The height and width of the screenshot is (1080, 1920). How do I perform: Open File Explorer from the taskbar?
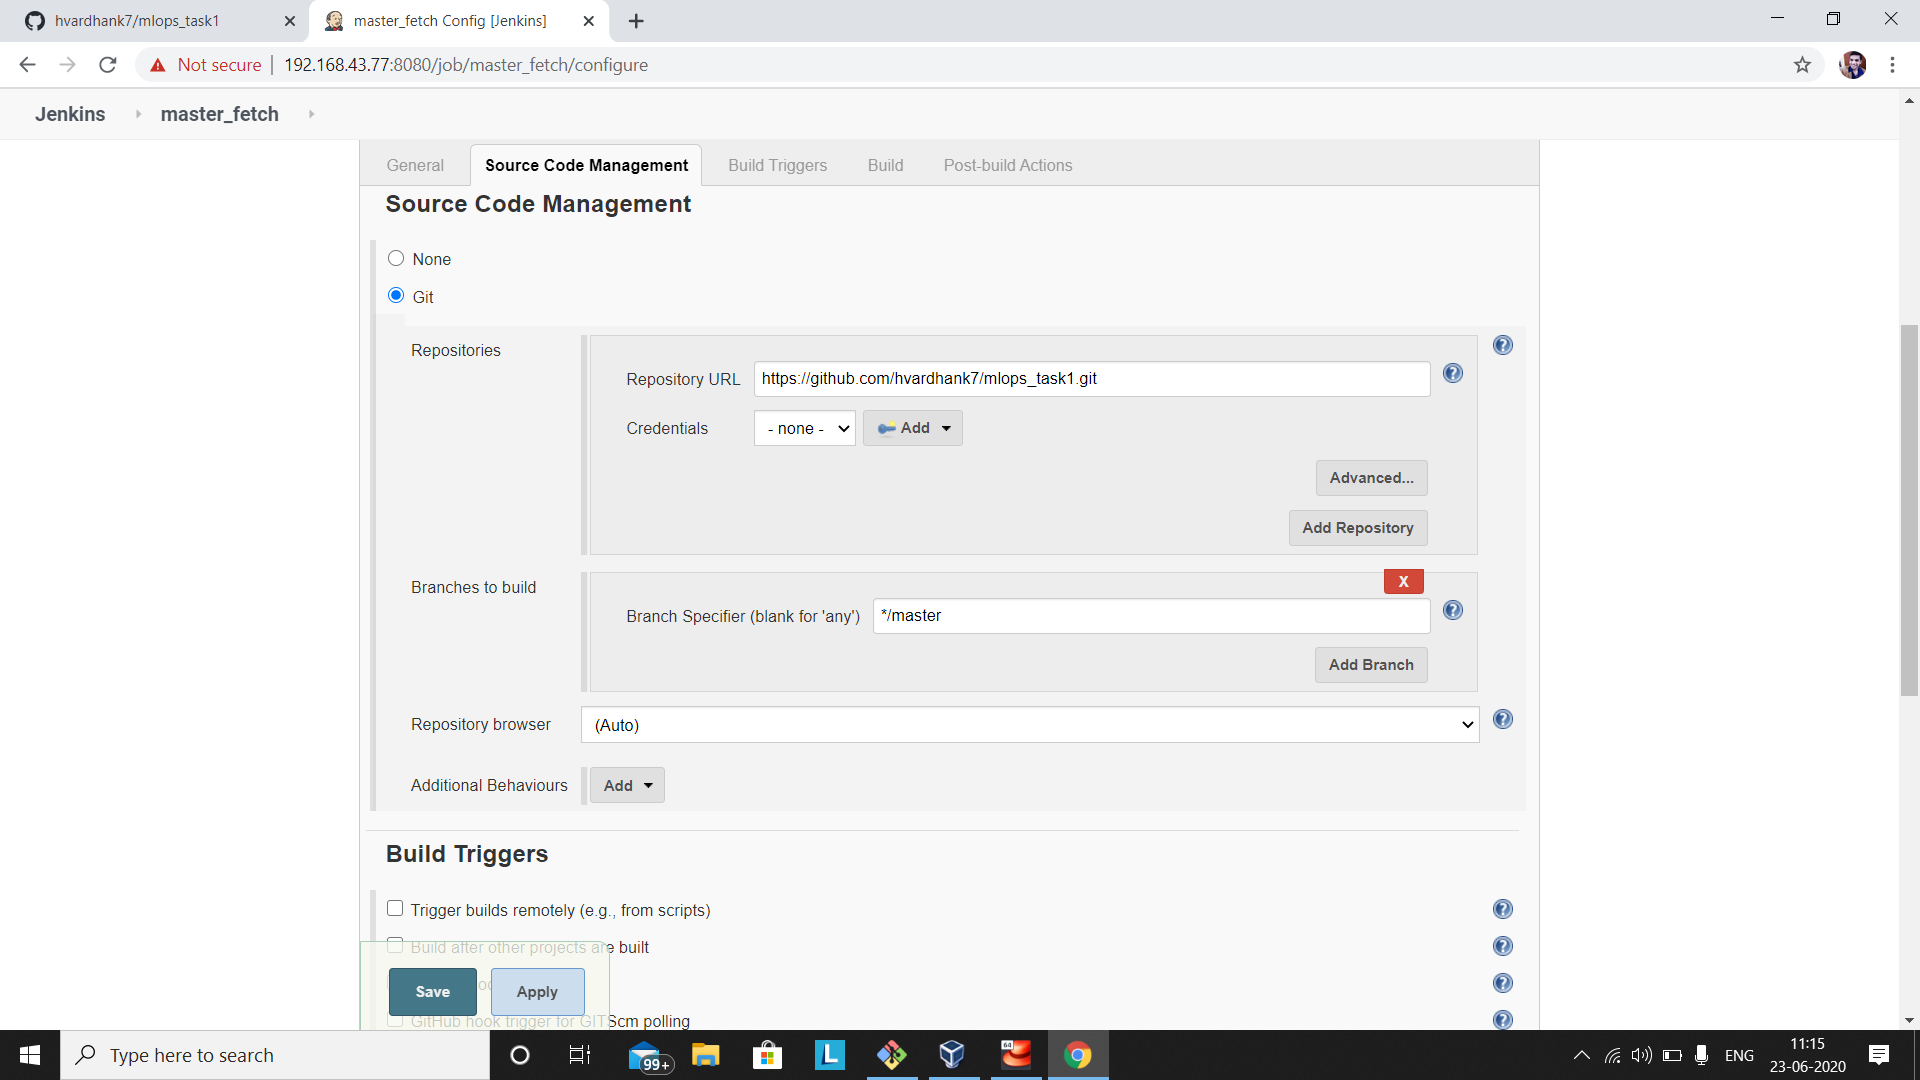[x=706, y=1055]
